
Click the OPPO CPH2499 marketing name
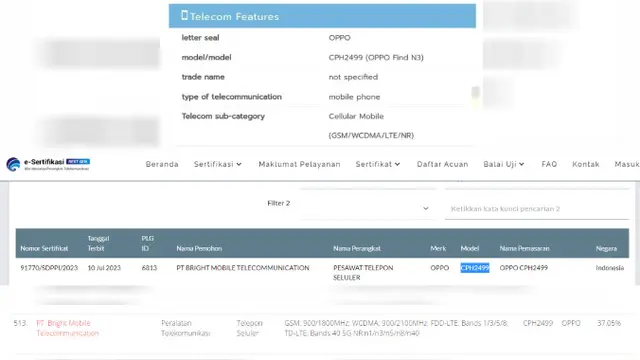(x=524, y=268)
